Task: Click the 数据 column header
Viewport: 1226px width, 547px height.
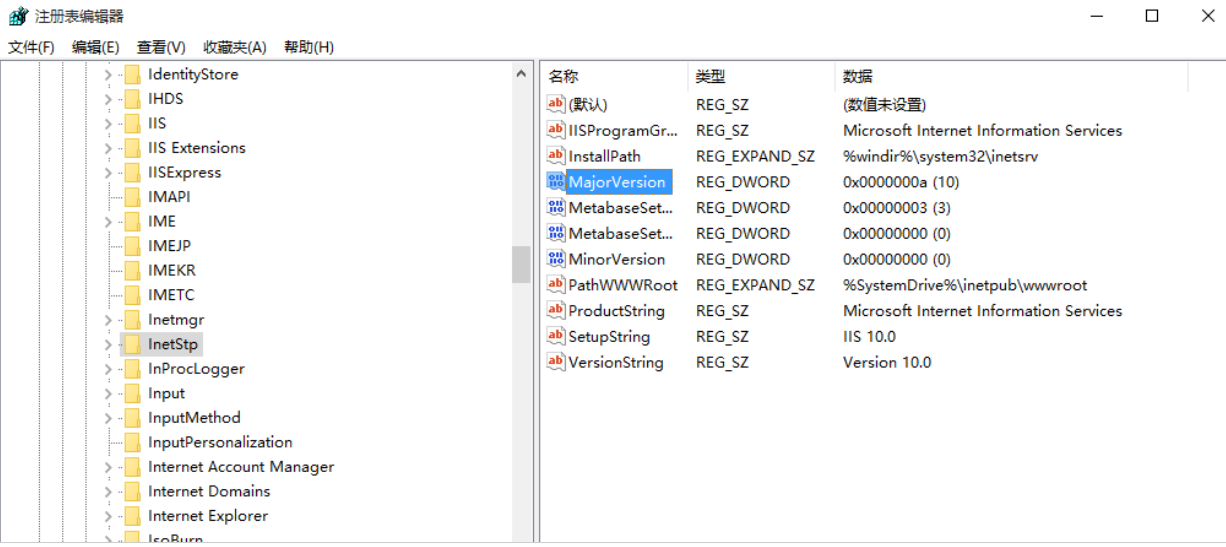Action: [x=857, y=76]
